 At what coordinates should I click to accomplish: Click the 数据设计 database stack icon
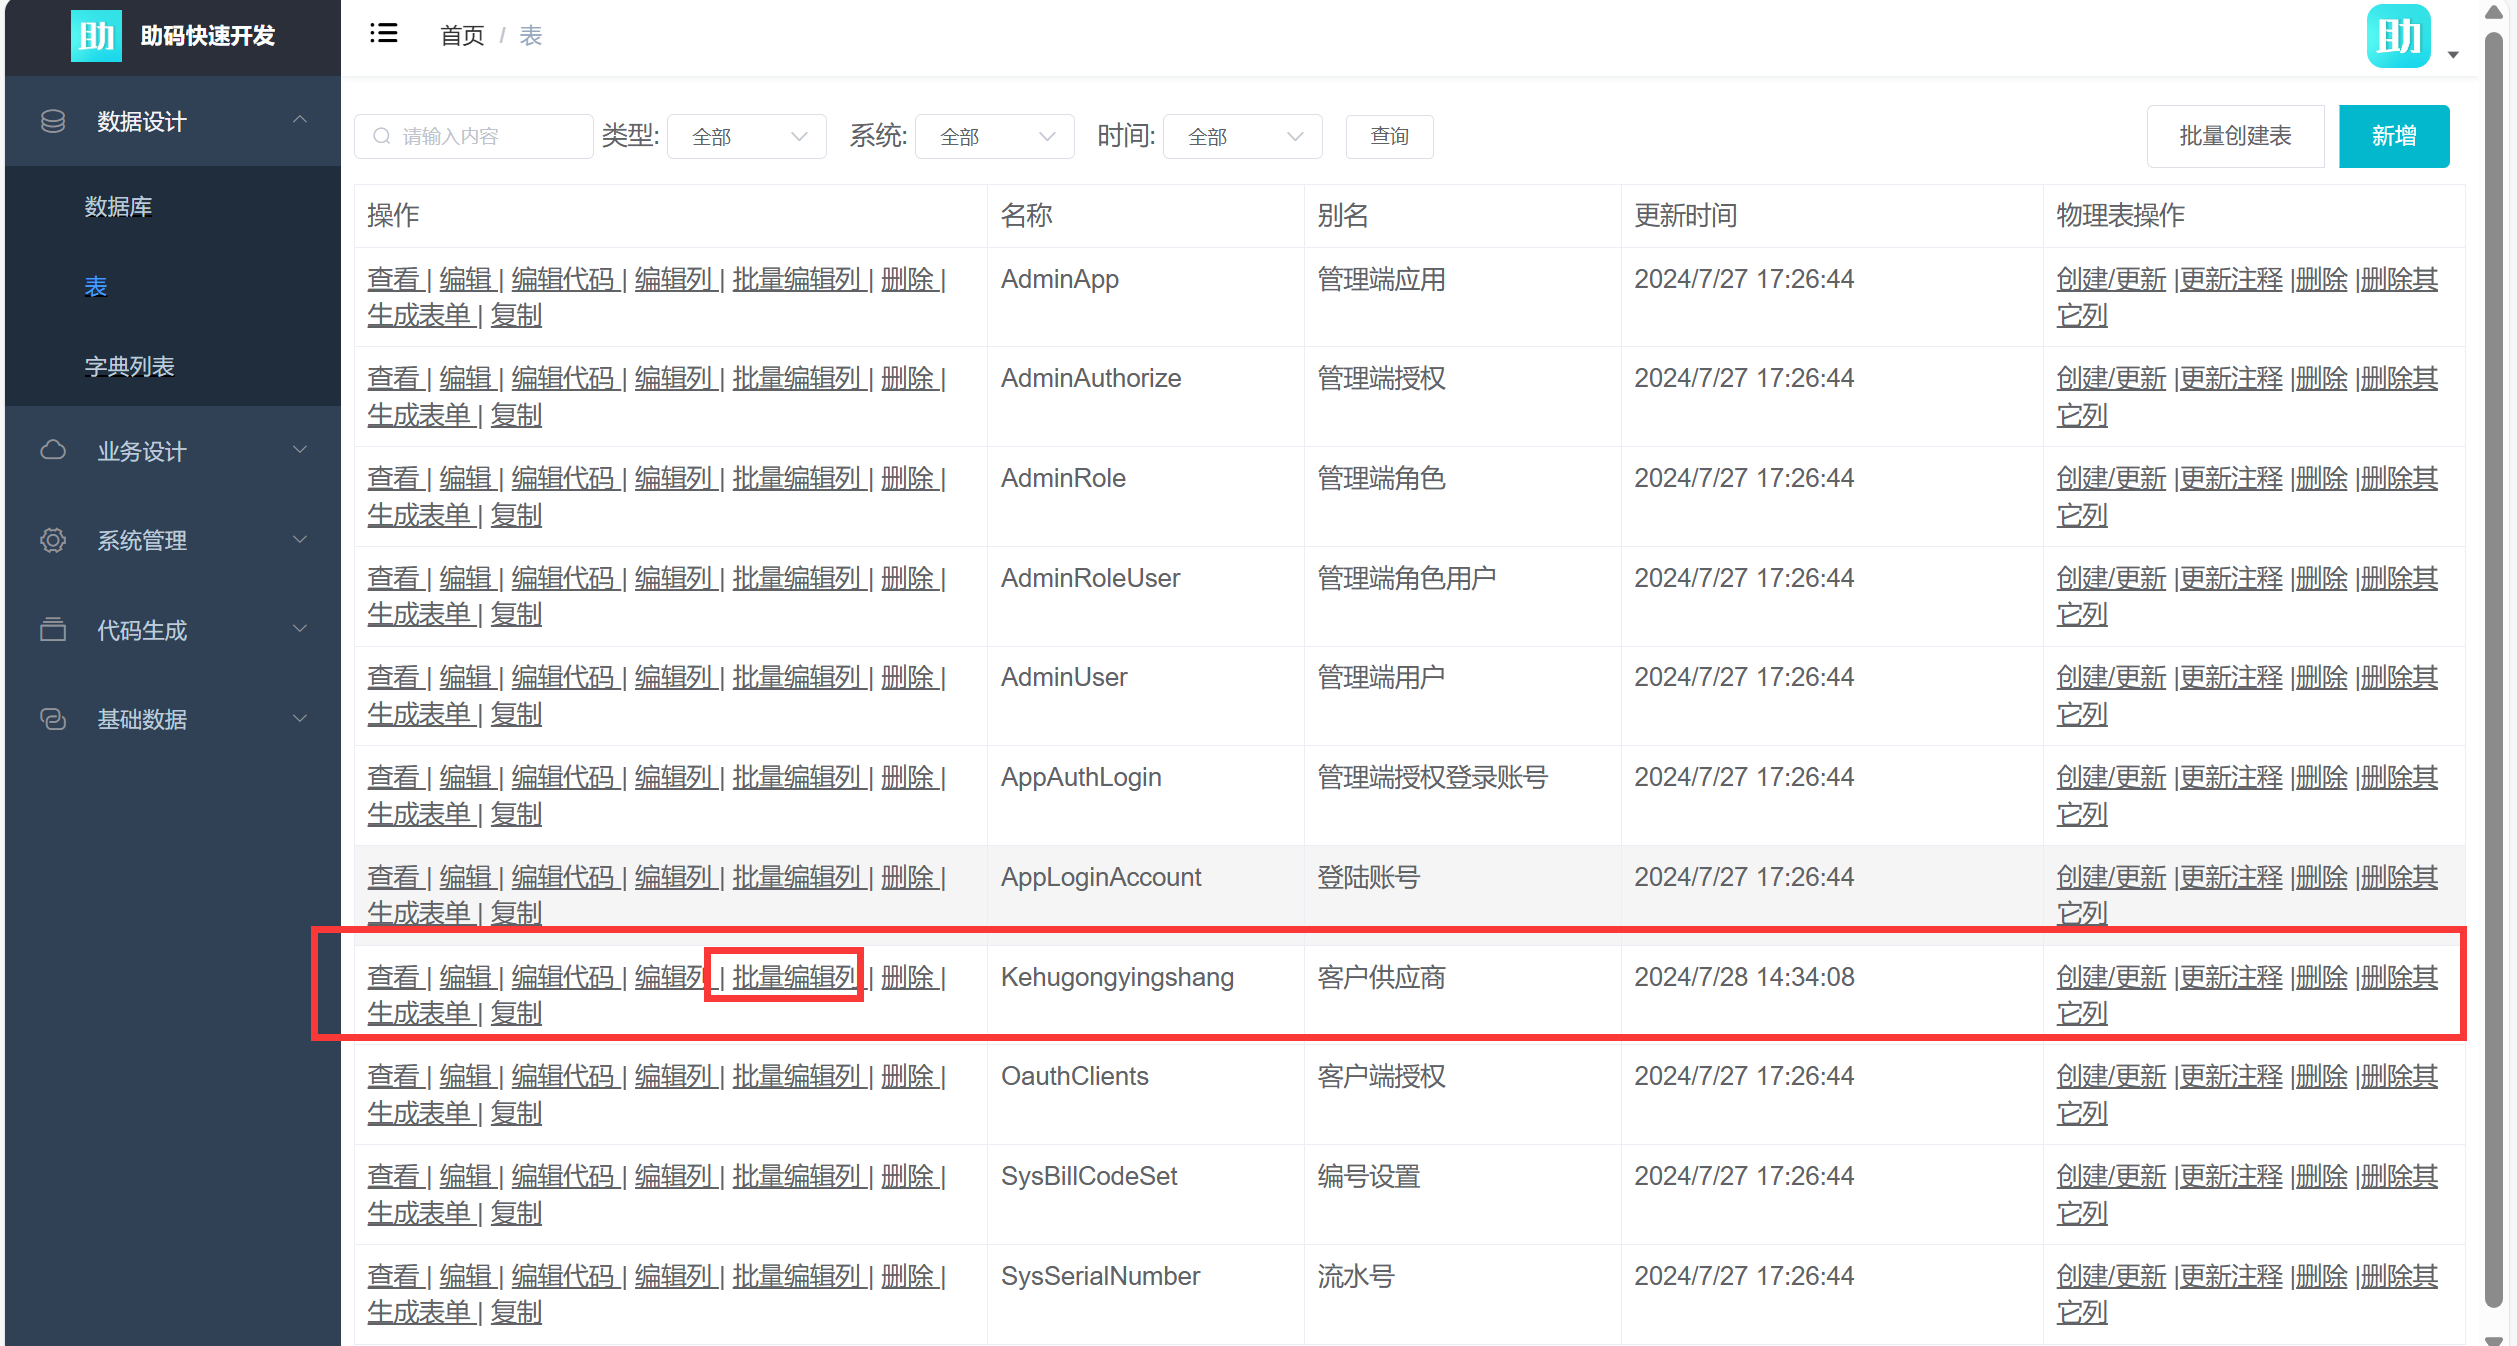click(x=53, y=121)
